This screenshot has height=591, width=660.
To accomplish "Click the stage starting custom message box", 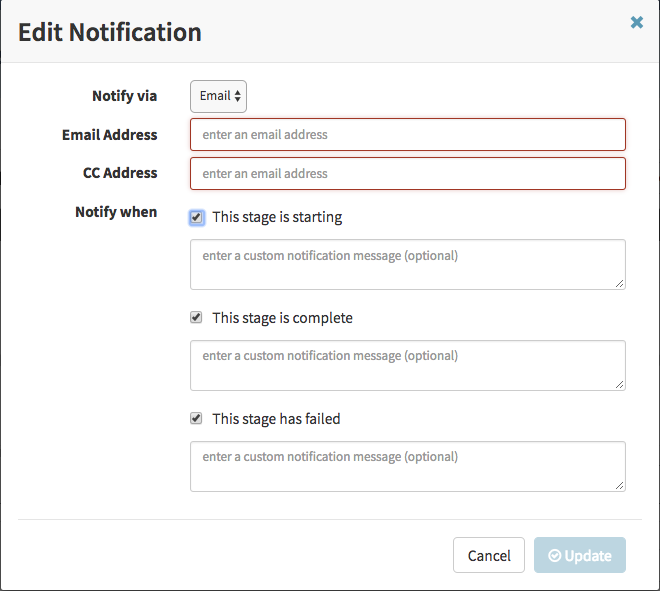I will (x=408, y=264).
